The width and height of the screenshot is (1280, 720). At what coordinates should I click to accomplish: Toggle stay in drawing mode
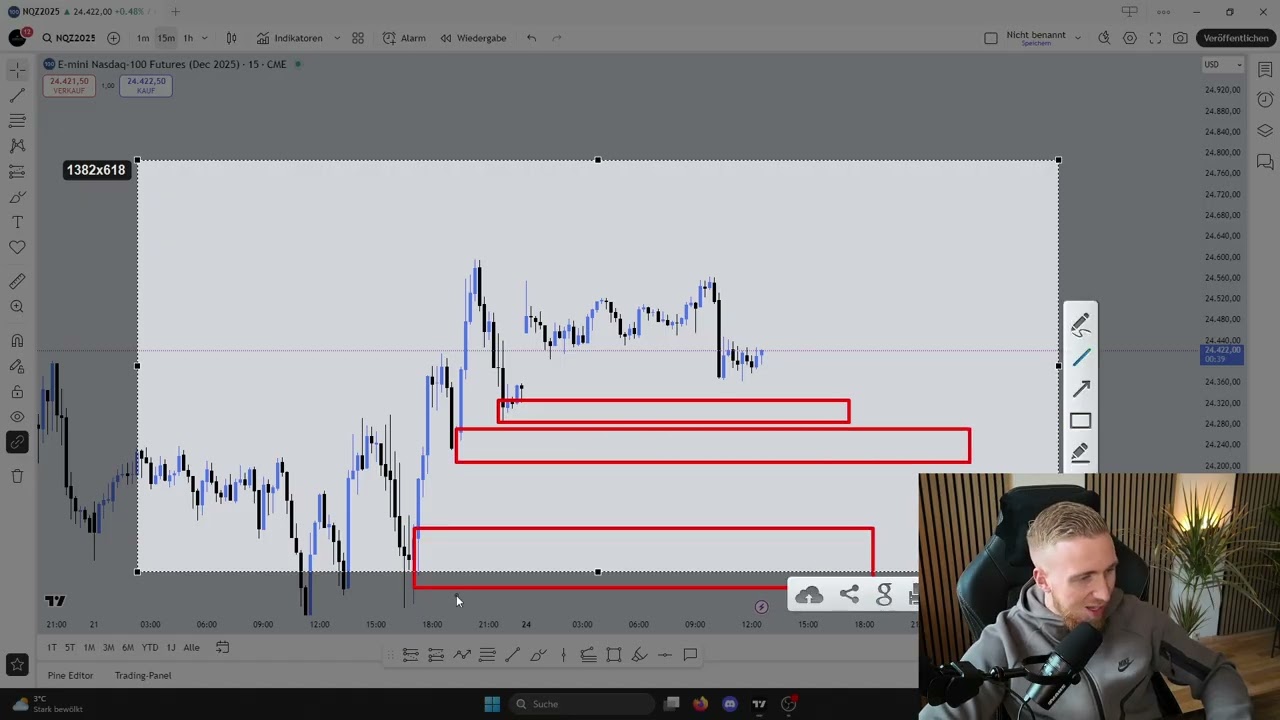click(17, 367)
